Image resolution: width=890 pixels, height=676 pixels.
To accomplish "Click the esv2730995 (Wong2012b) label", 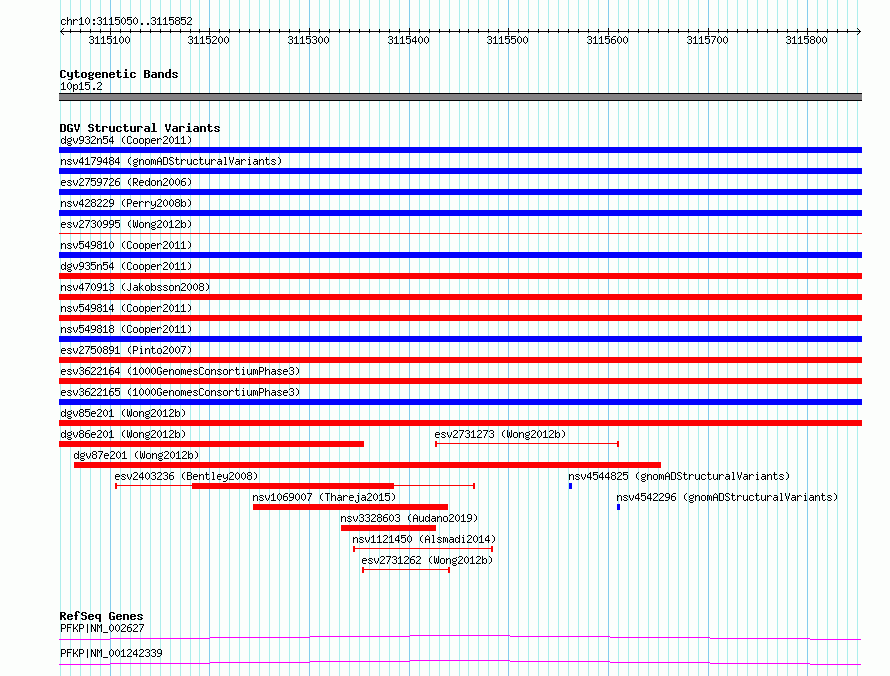I will click(126, 224).
